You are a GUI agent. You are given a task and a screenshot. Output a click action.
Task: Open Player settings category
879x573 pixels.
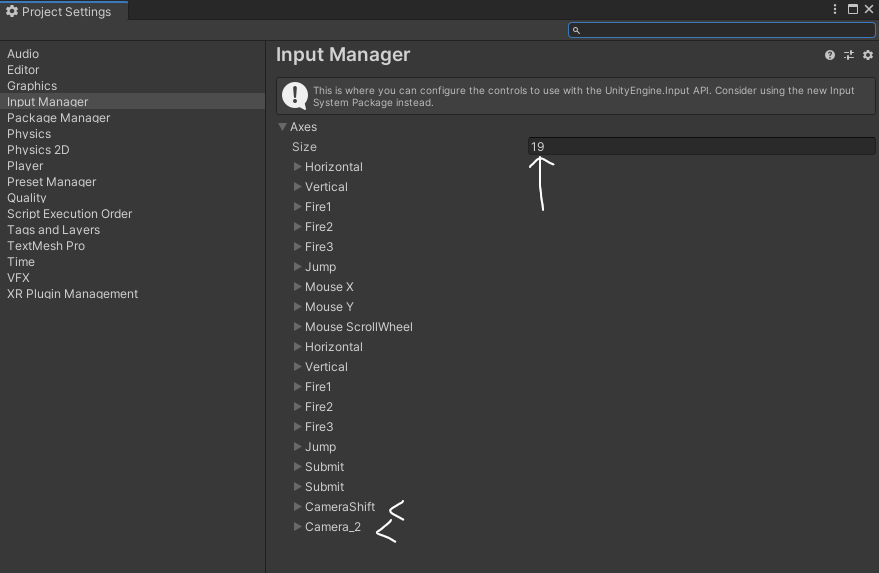pyautogui.click(x=25, y=166)
